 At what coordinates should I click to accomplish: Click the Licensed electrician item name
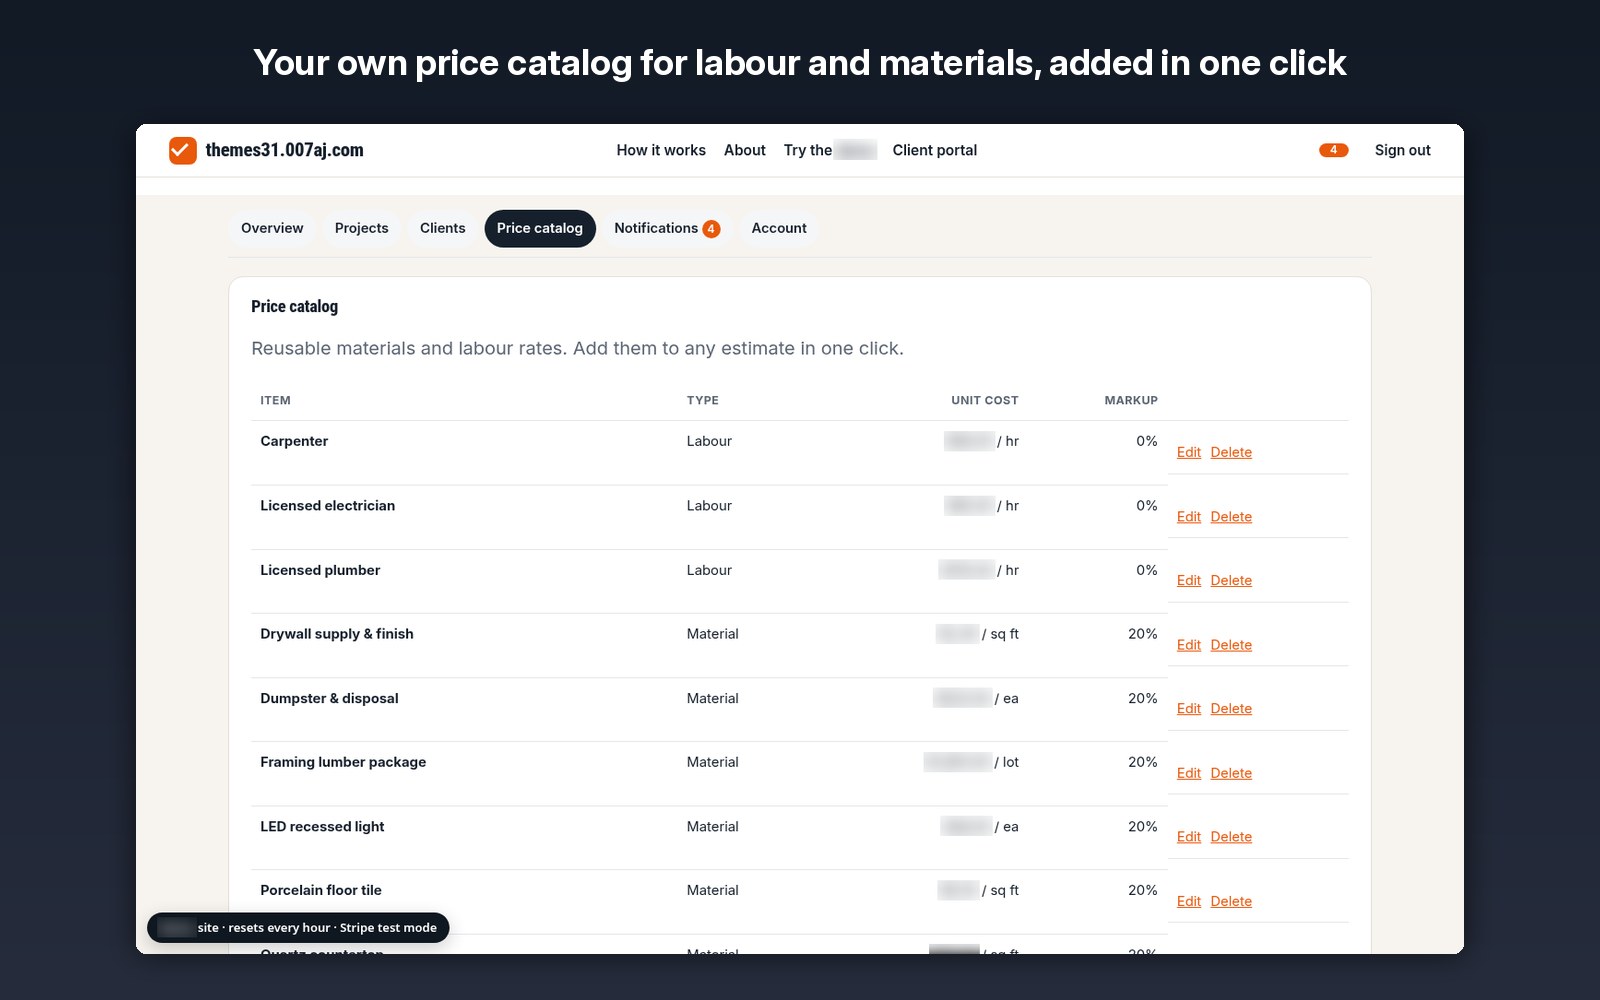pos(328,506)
